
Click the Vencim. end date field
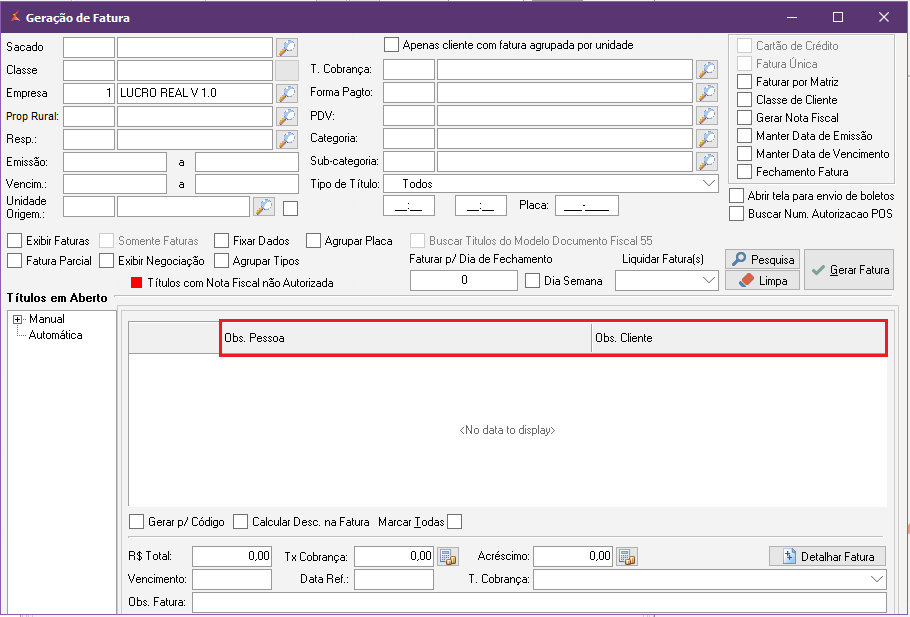[x=247, y=184]
